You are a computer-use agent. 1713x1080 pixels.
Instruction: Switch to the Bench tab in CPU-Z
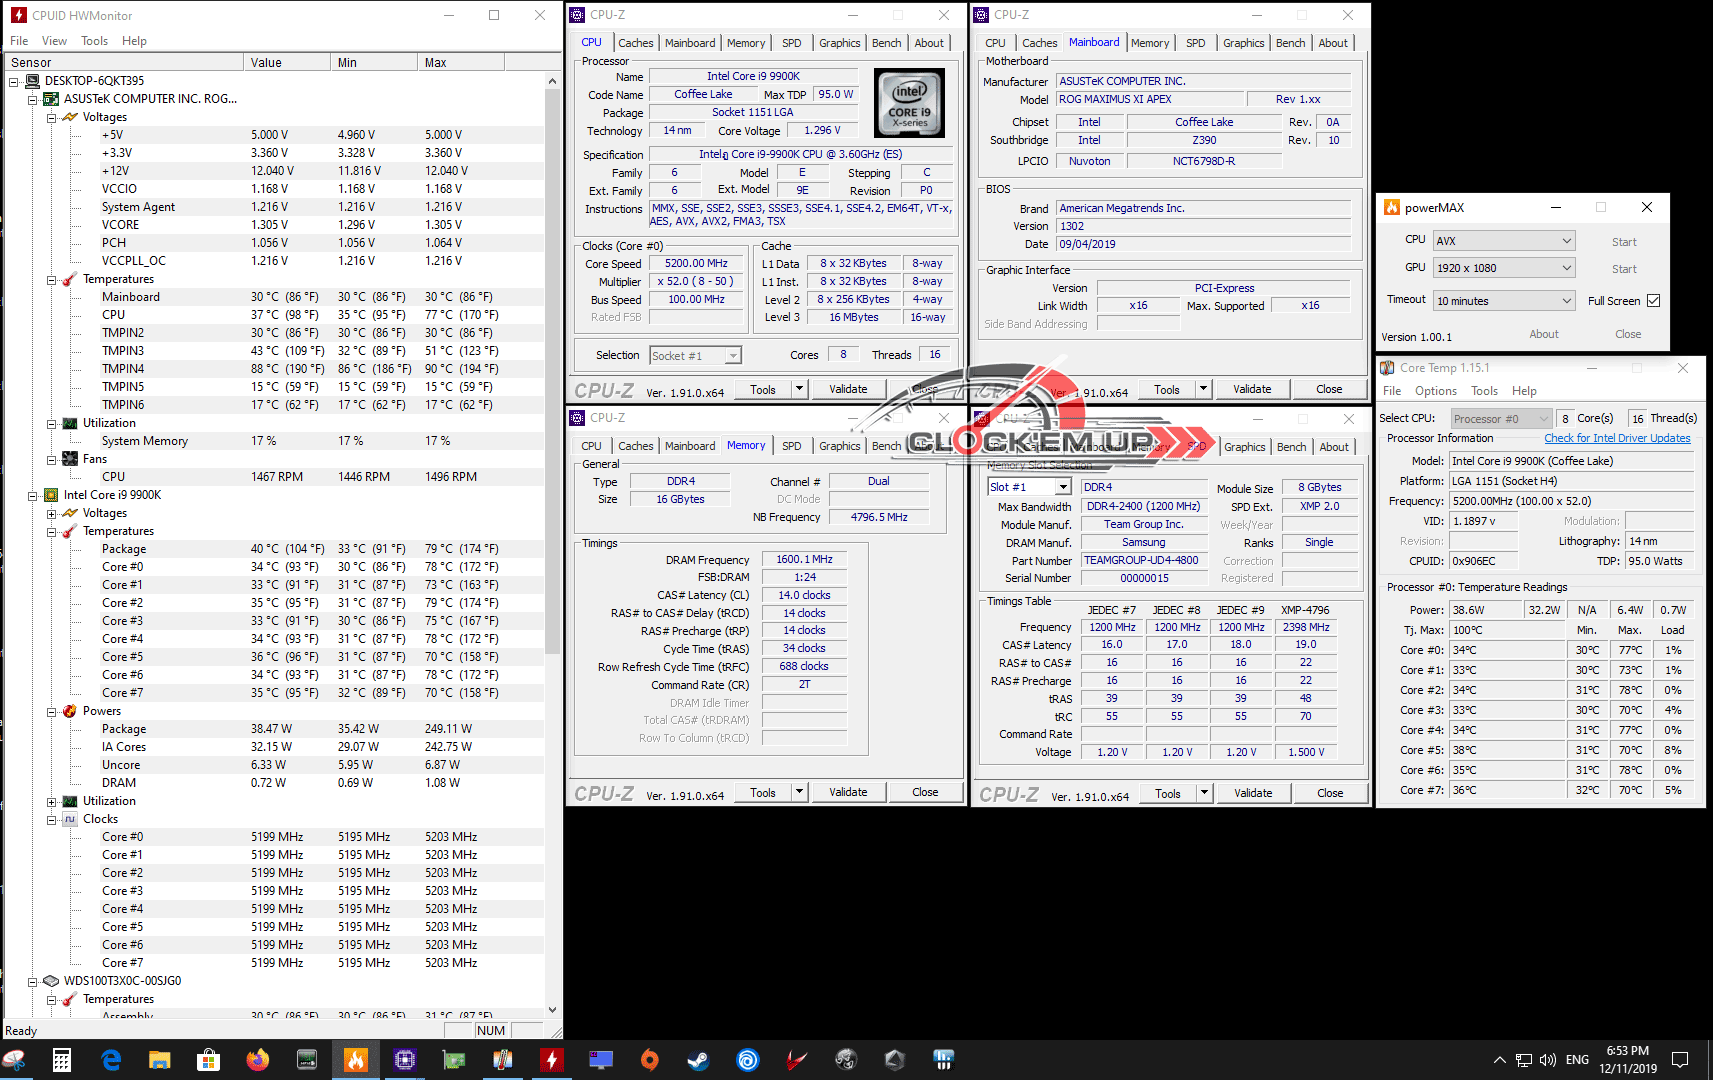click(x=886, y=43)
